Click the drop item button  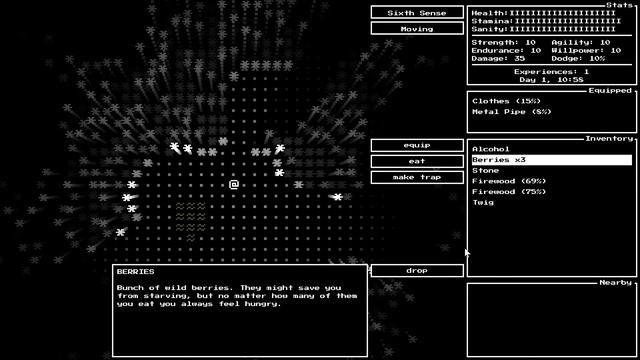pos(417,271)
